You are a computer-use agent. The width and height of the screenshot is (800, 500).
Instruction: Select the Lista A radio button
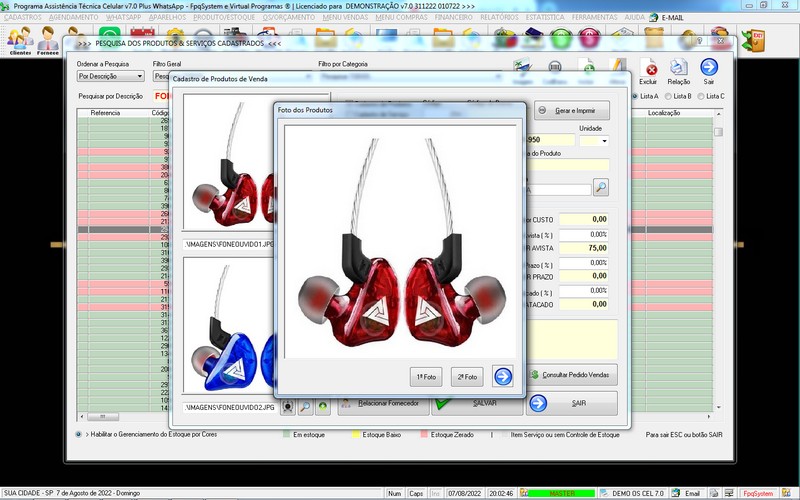pyautogui.click(x=635, y=96)
